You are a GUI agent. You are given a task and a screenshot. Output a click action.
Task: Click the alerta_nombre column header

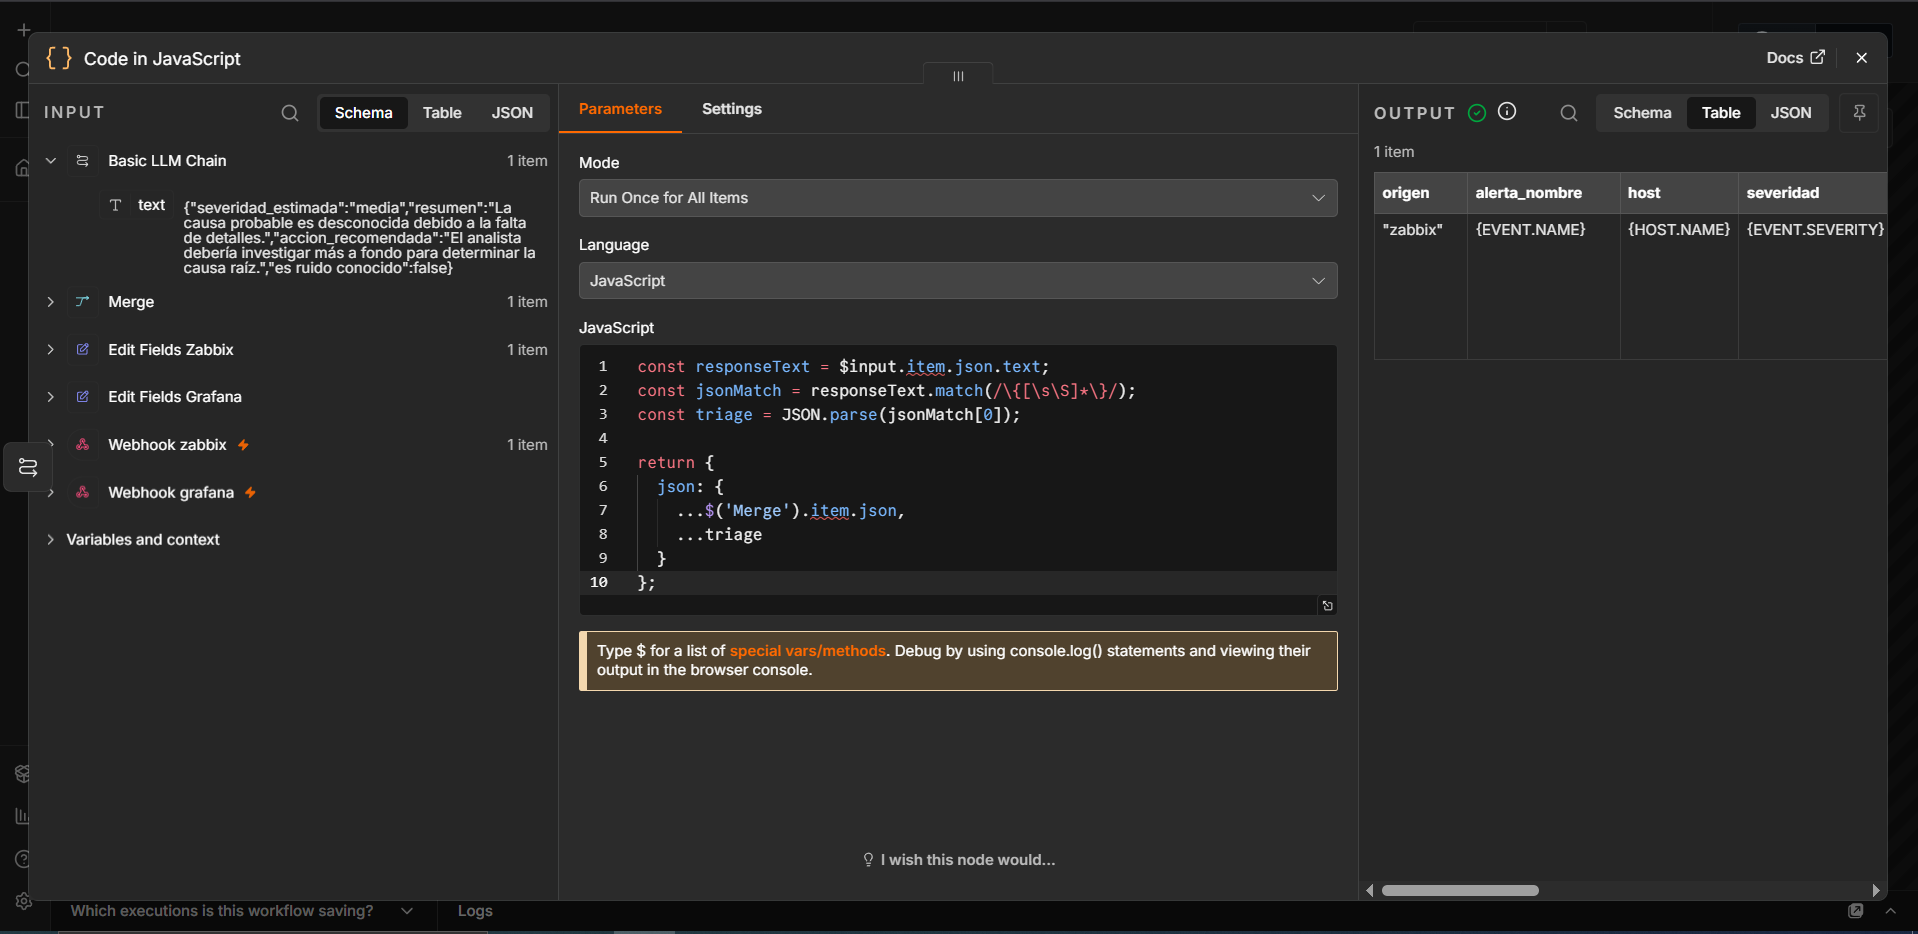click(1543, 193)
